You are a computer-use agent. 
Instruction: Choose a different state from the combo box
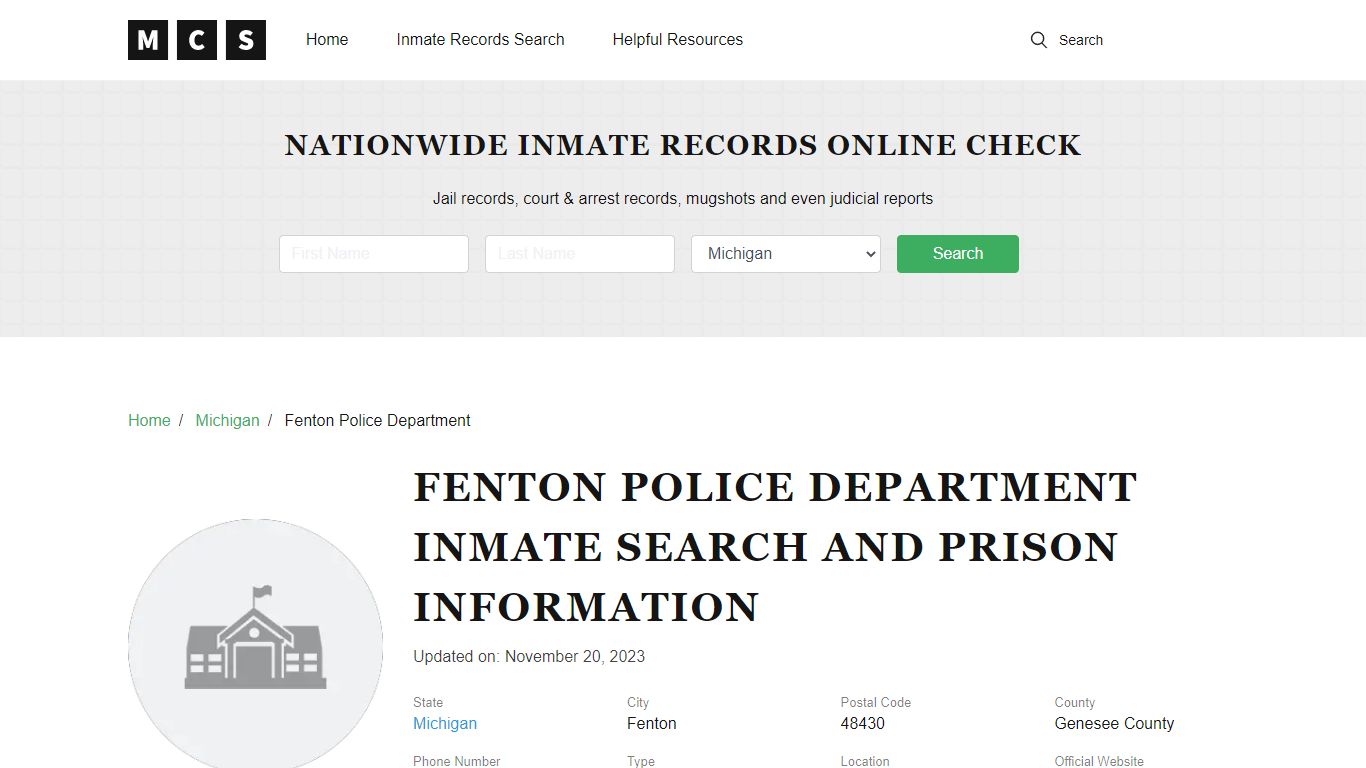click(785, 253)
